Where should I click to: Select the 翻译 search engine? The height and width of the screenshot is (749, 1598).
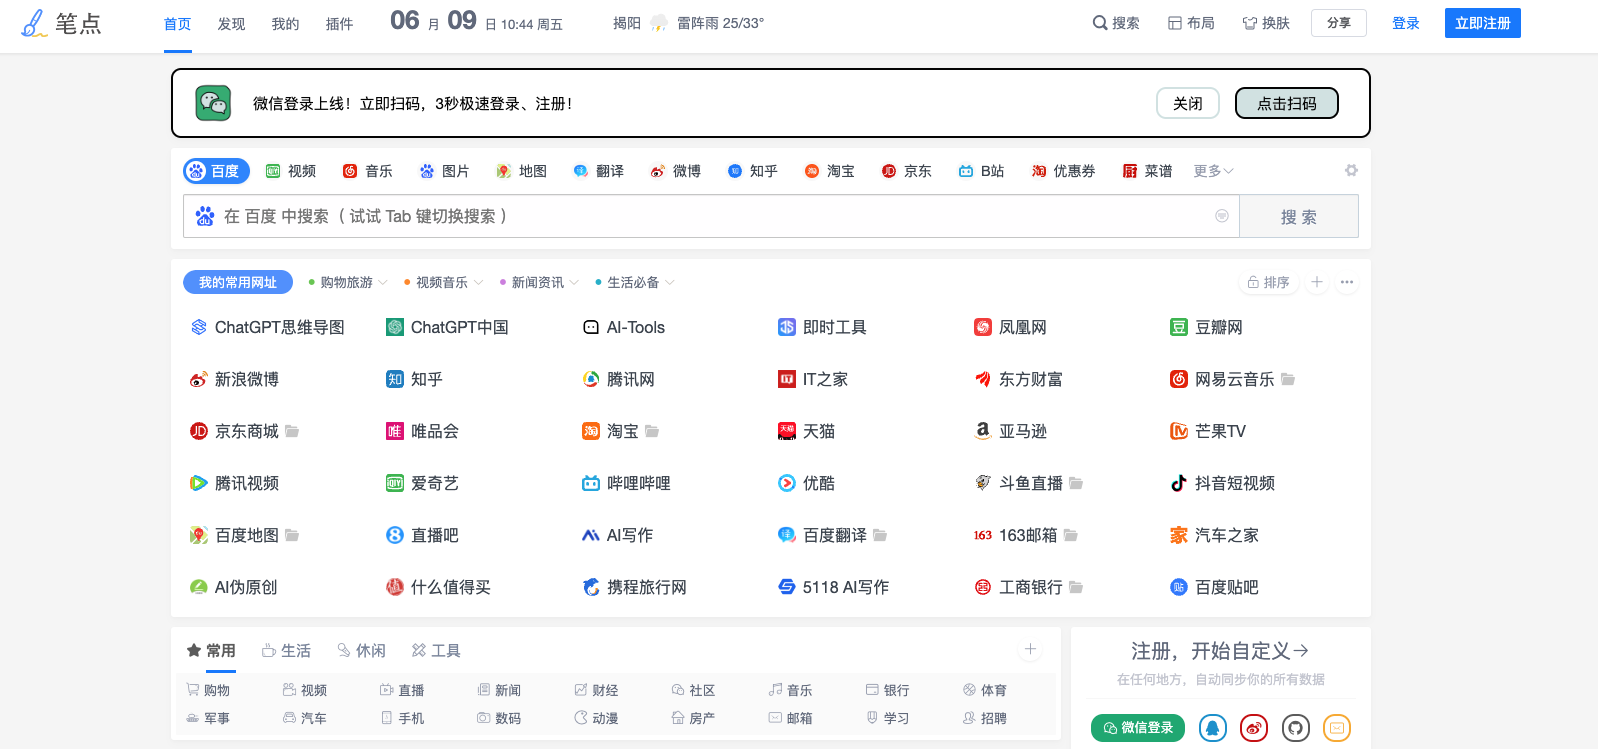(598, 171)
